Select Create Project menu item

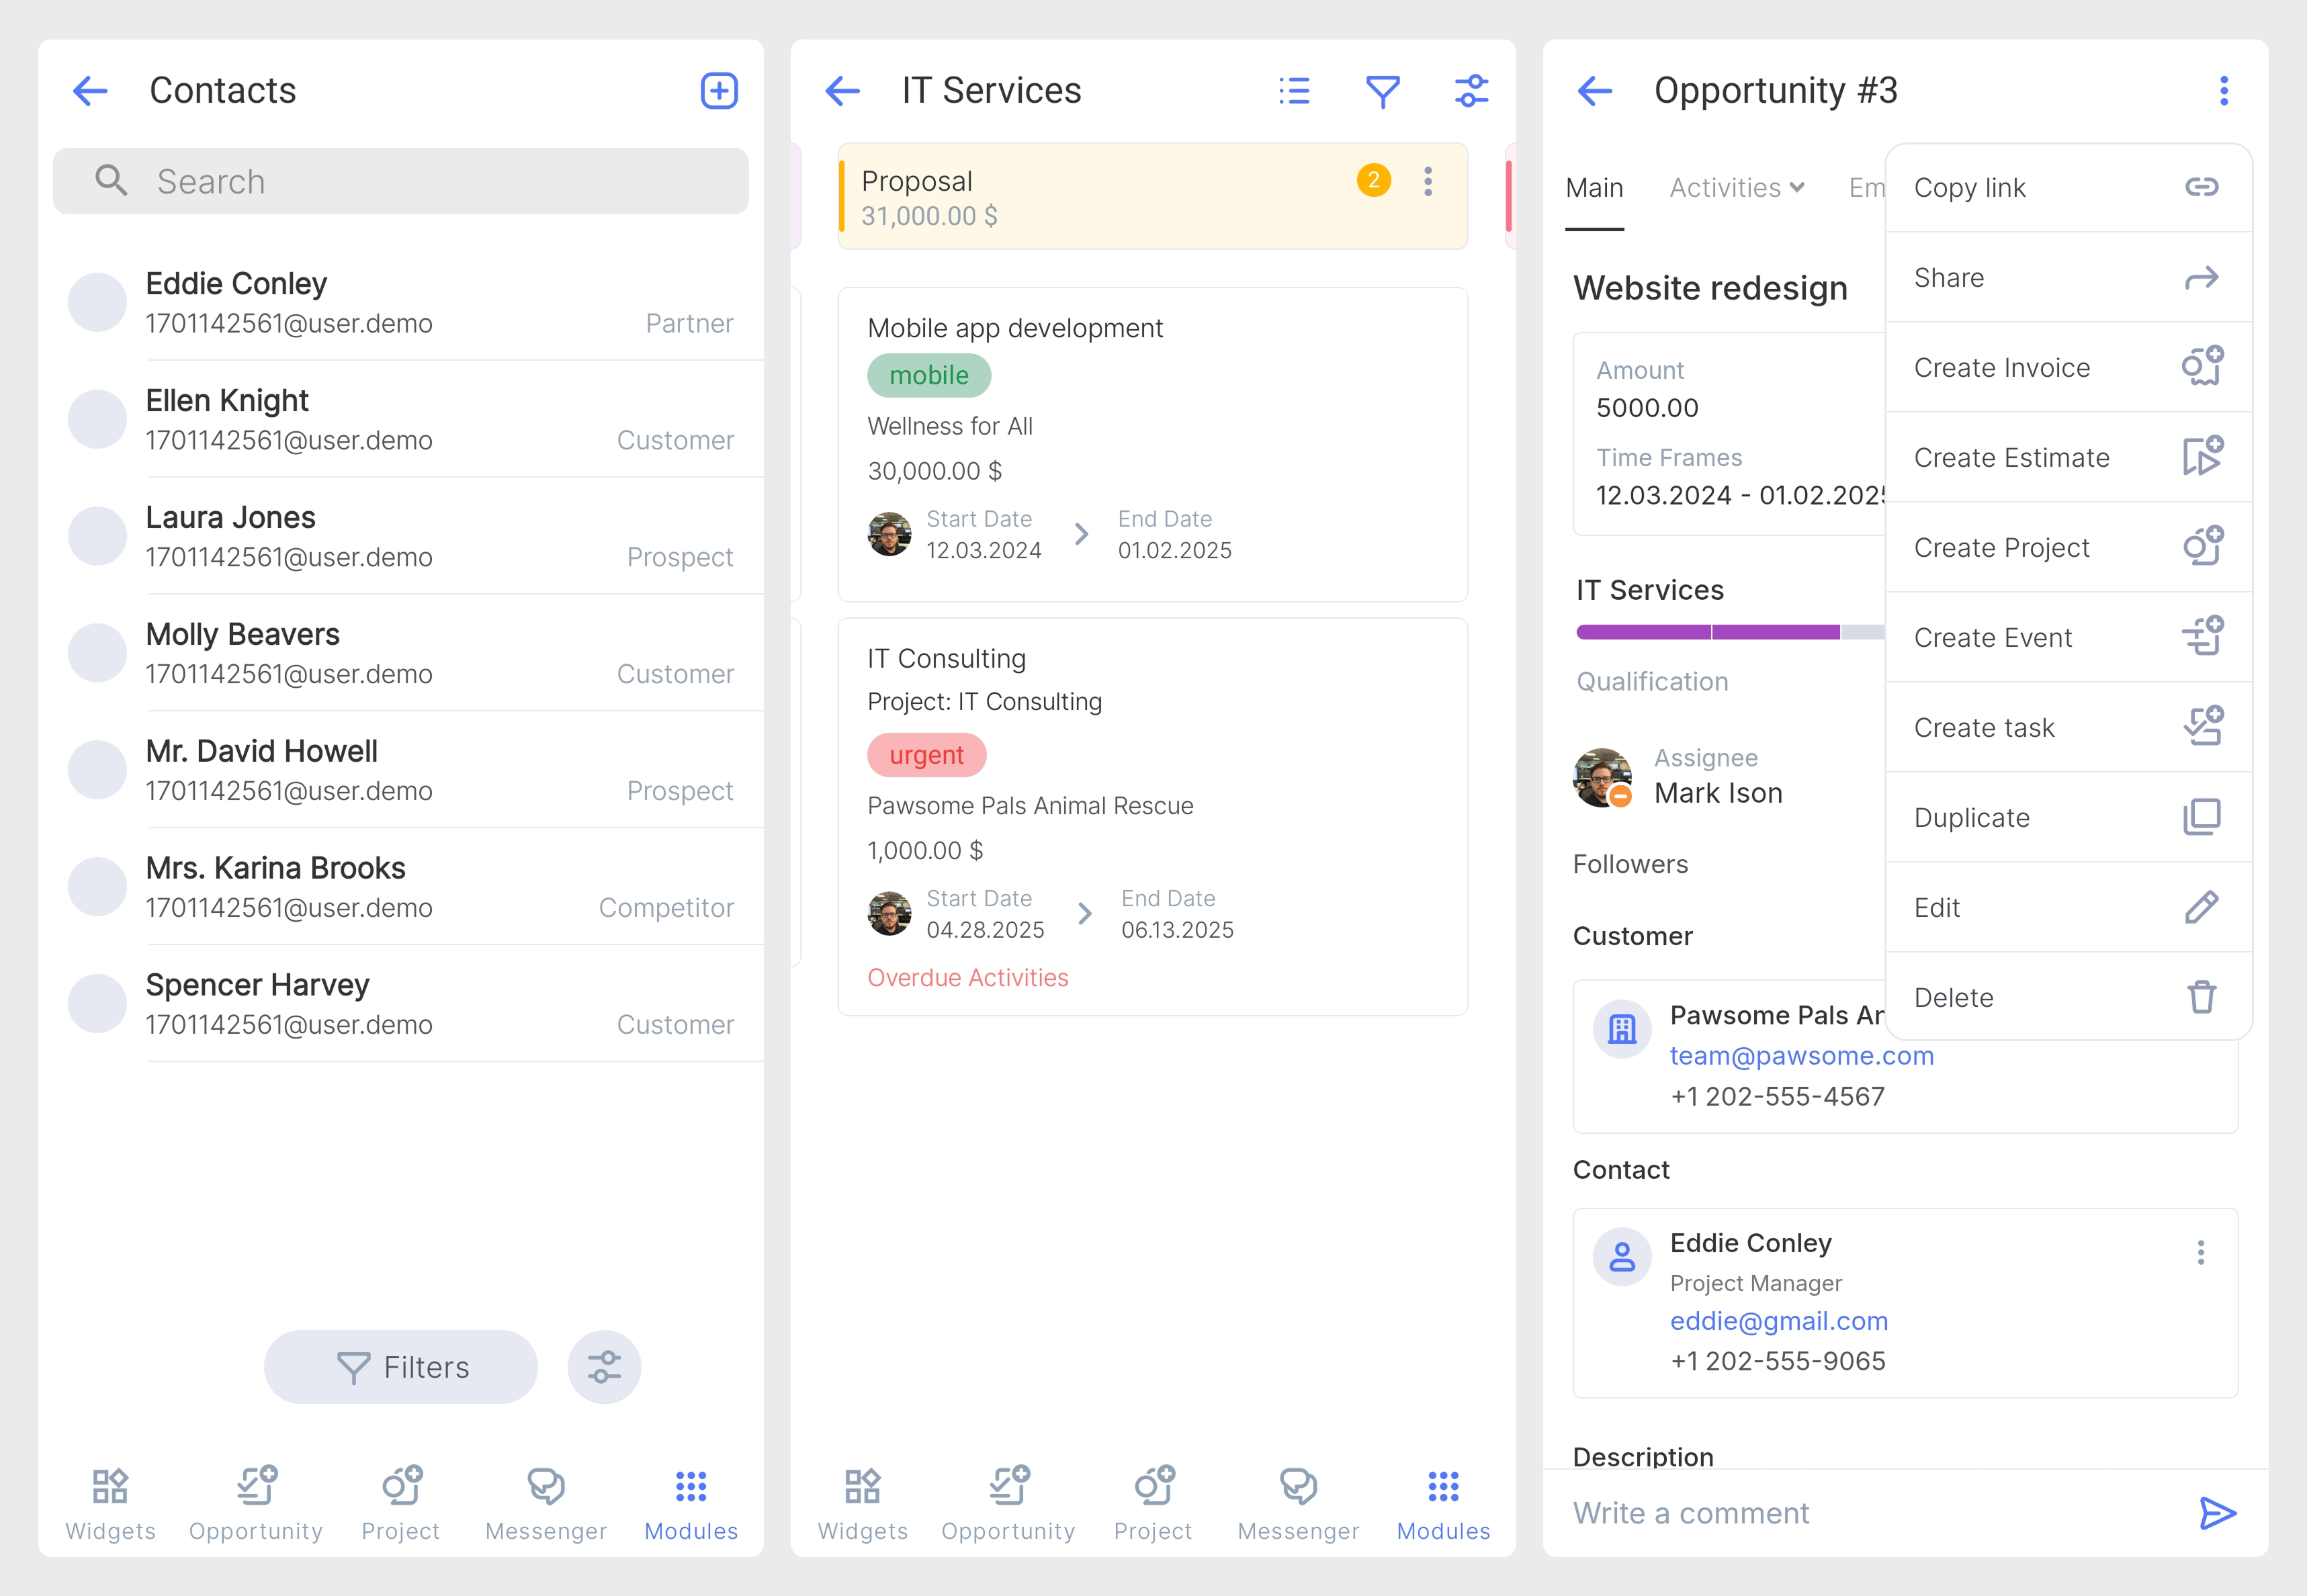pyautogui.click(x=2068, y=548)
